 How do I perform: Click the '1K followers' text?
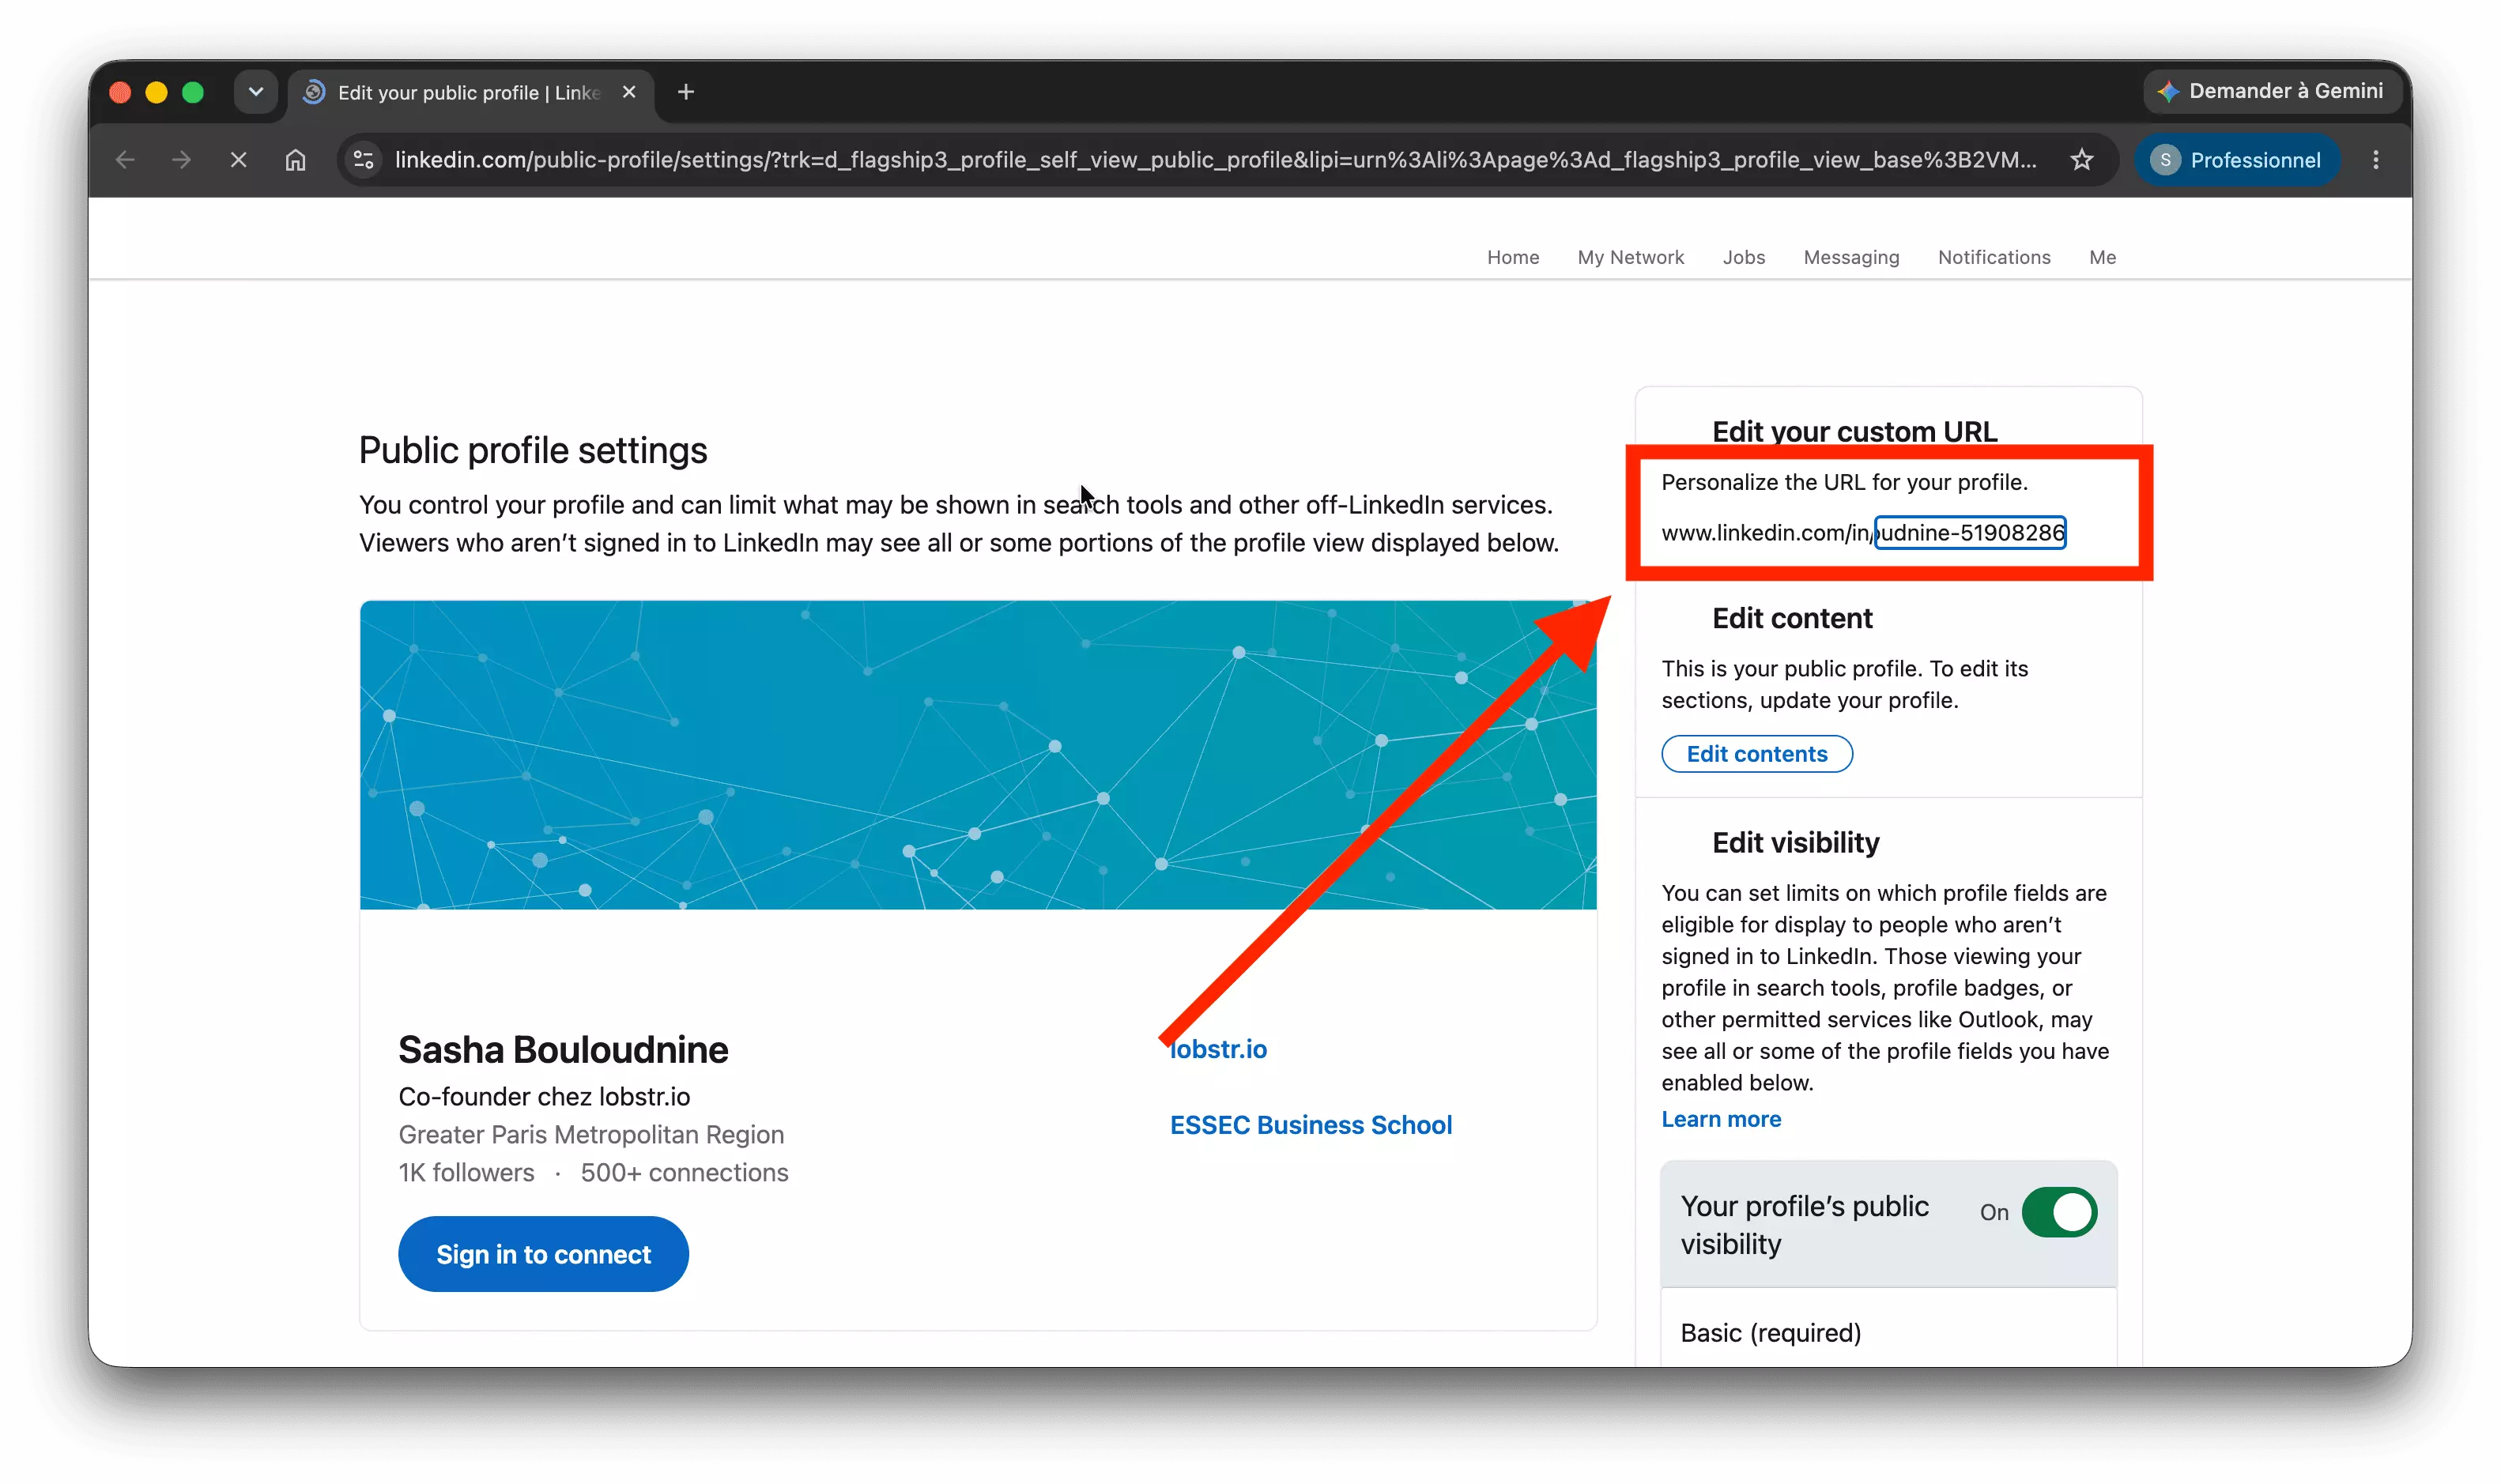[466, 1172]
